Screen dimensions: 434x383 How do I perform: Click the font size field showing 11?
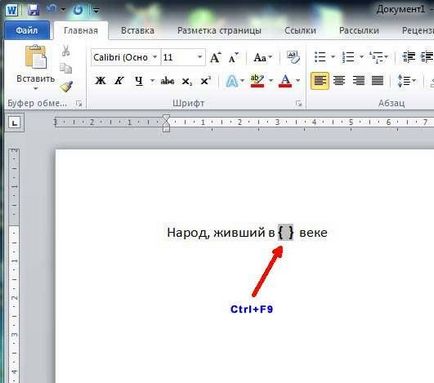click(x=178, y=57)
